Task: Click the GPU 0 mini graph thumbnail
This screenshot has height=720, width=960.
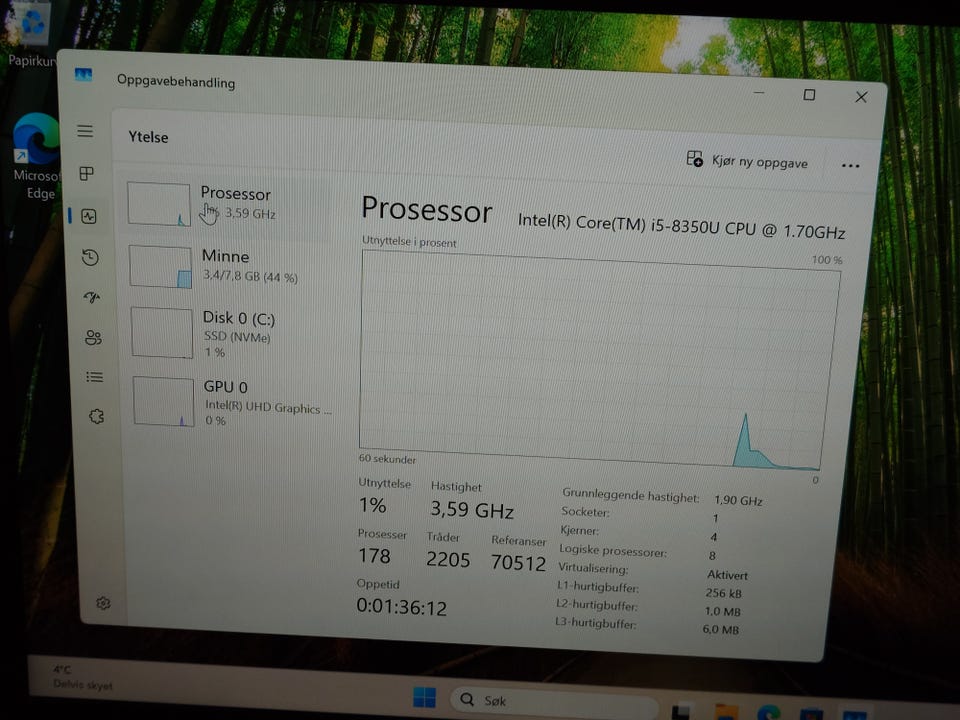Action: click(163, 402)
